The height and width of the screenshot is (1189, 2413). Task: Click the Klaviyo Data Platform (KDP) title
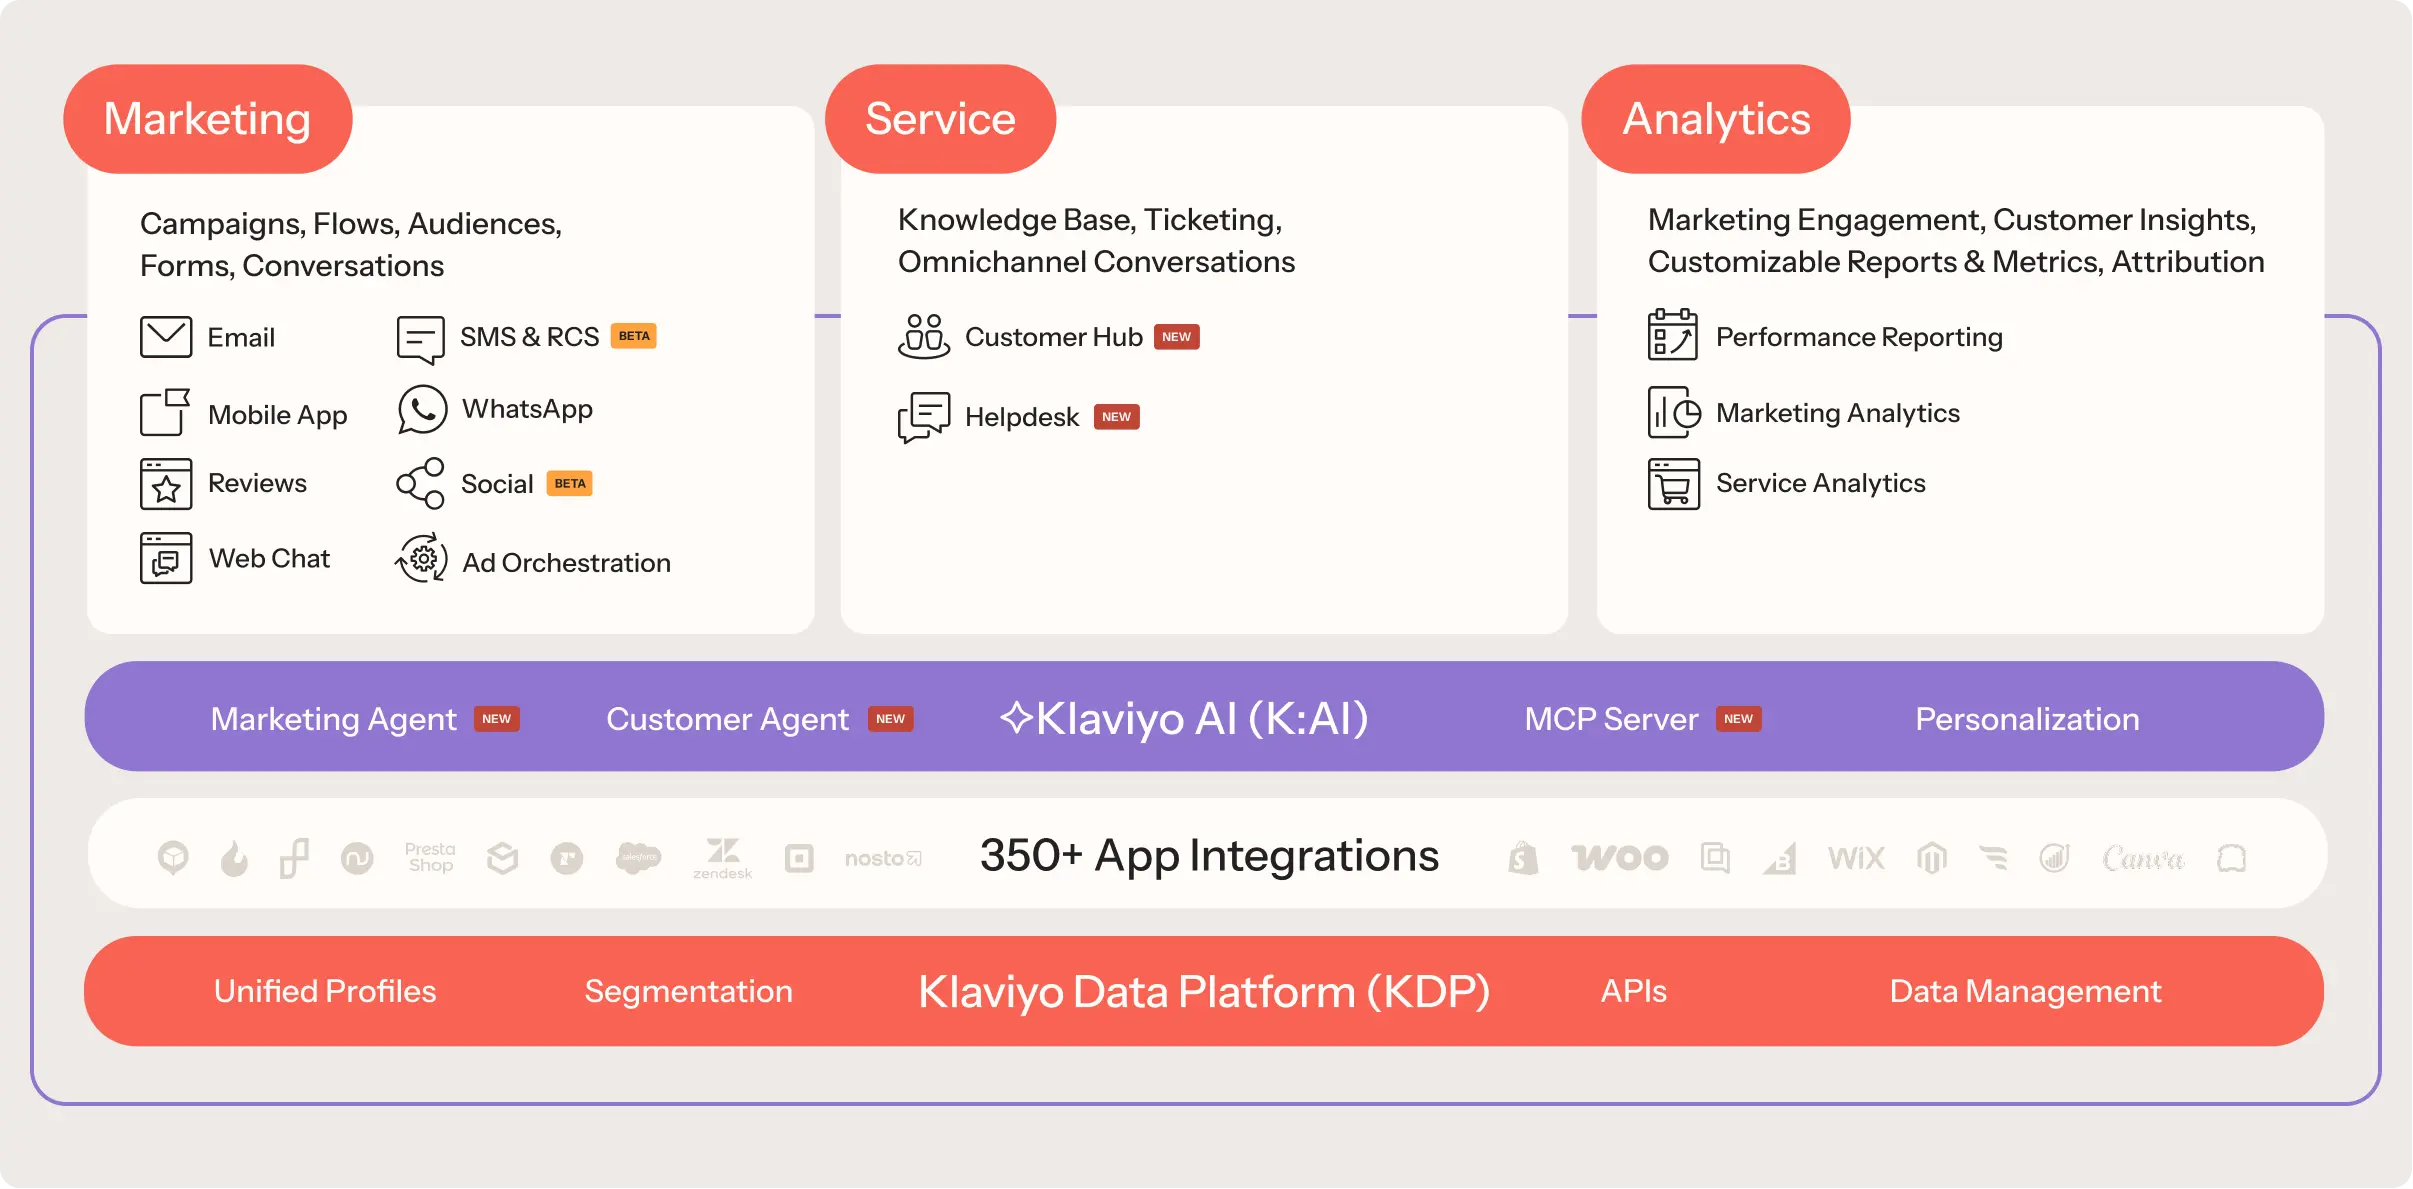[x=1204, y=992]
